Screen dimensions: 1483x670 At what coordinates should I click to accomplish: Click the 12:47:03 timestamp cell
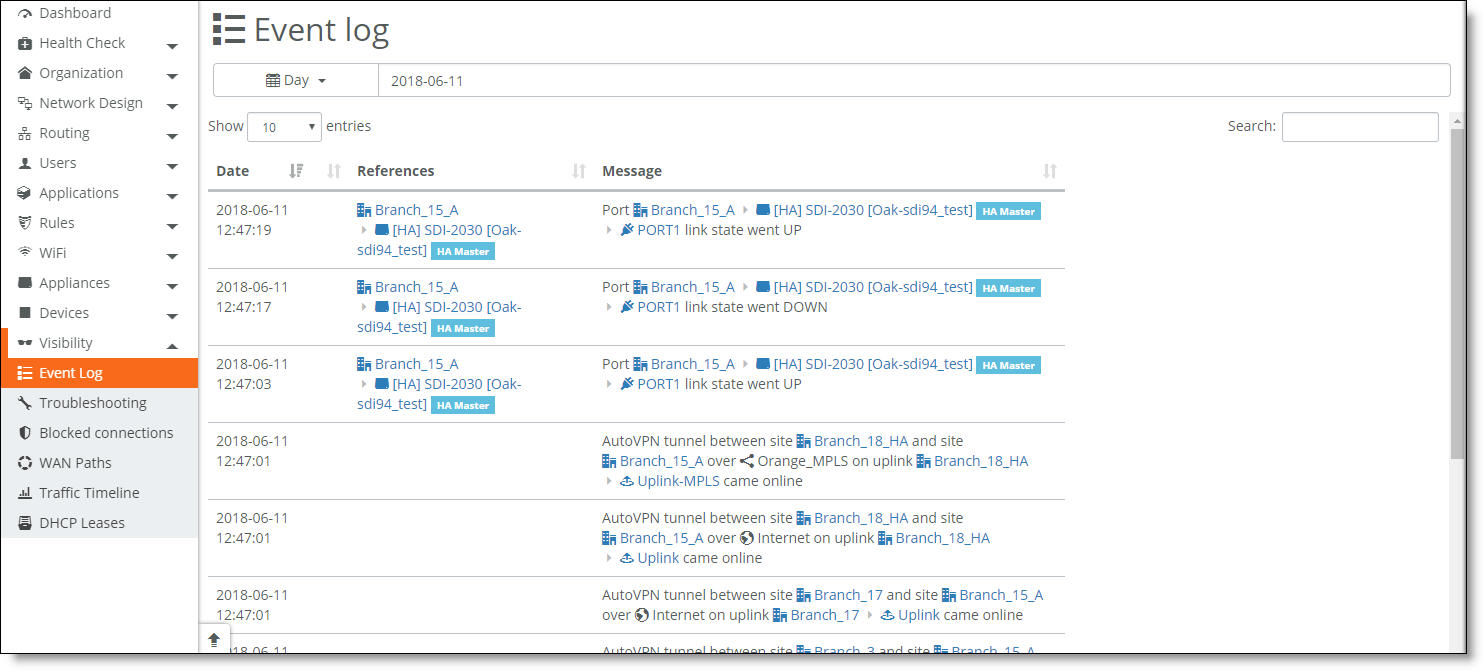coord(252,374)
